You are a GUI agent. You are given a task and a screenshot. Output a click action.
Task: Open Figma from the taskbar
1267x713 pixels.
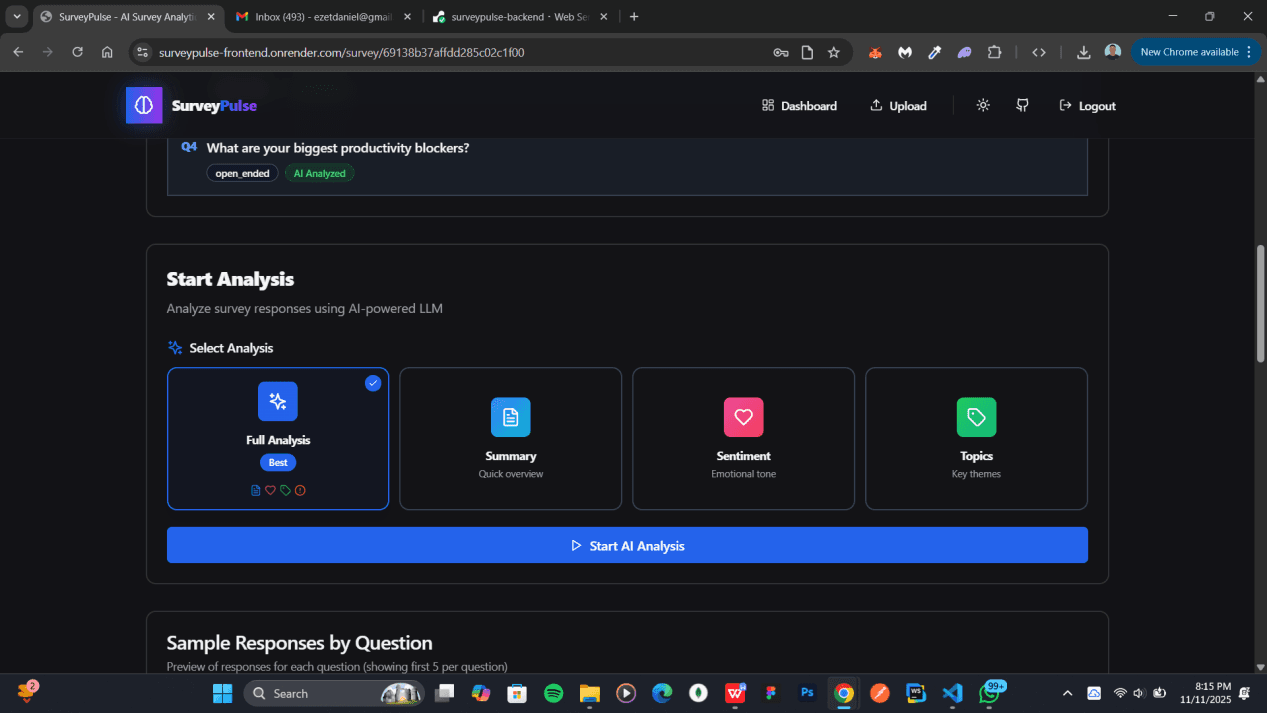point(771,693)
